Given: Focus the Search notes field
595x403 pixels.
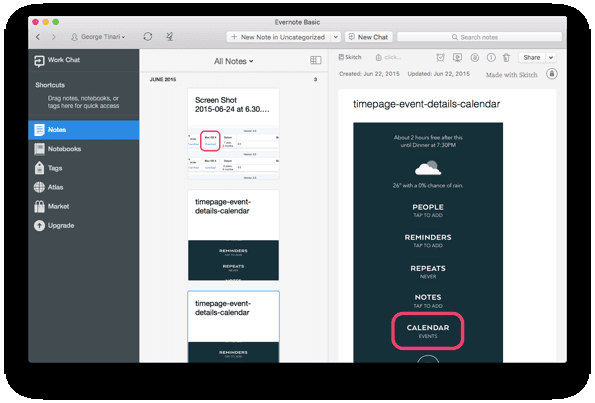Looking at the screenshot, I should pyautogui.click(x=479, y=37).
